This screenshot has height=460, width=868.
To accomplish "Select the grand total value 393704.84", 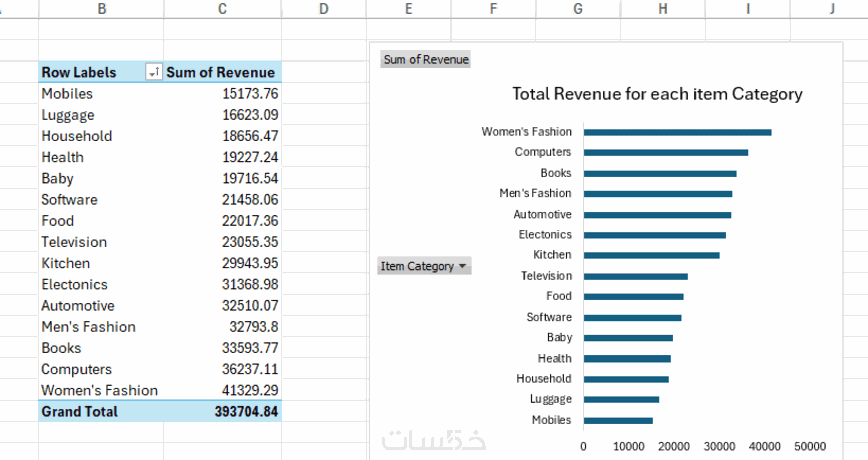I will [223, 411].
